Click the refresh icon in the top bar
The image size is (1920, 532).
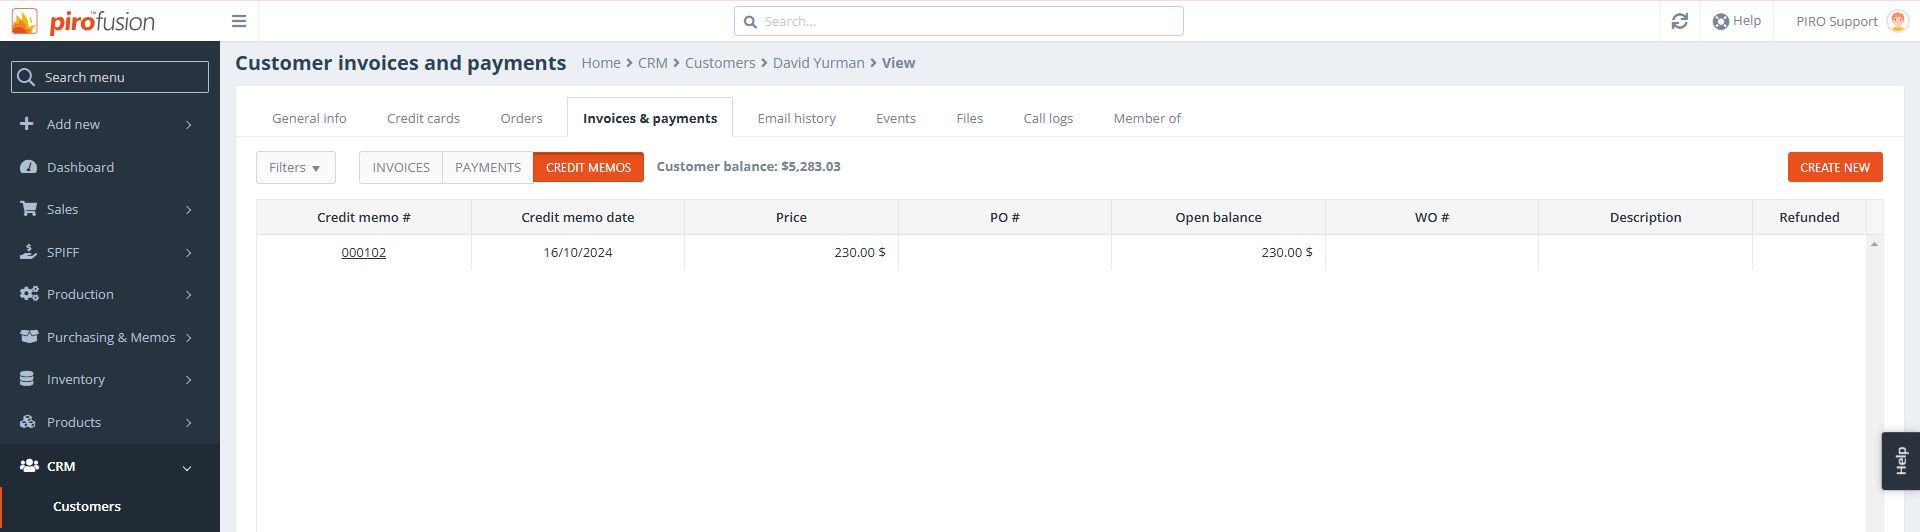coord(1679,21)
